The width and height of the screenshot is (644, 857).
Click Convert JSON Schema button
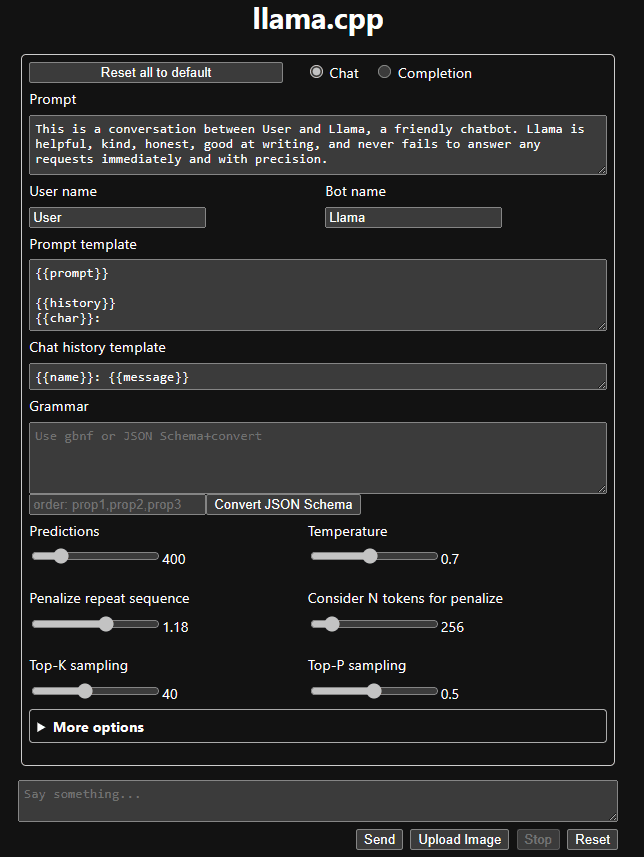[283, 504]
